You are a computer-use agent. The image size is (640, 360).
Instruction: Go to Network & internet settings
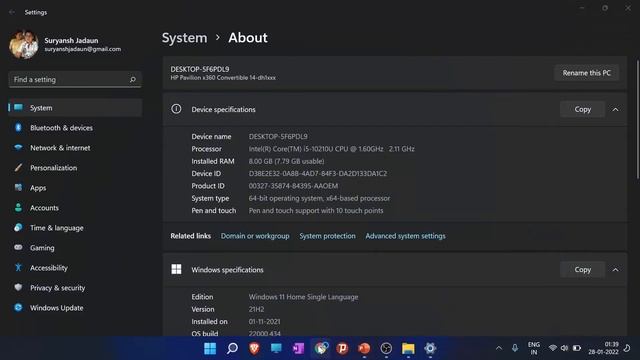[75, 148]
